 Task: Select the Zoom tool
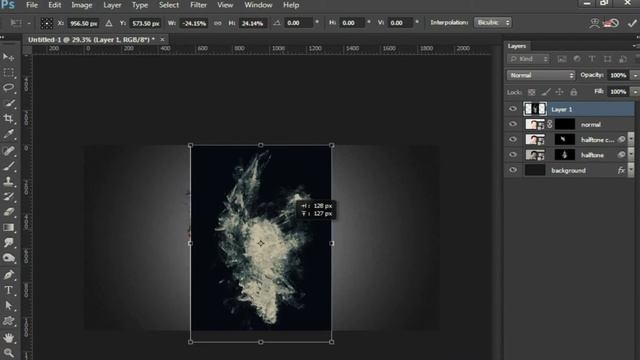[x=8, y=352]
